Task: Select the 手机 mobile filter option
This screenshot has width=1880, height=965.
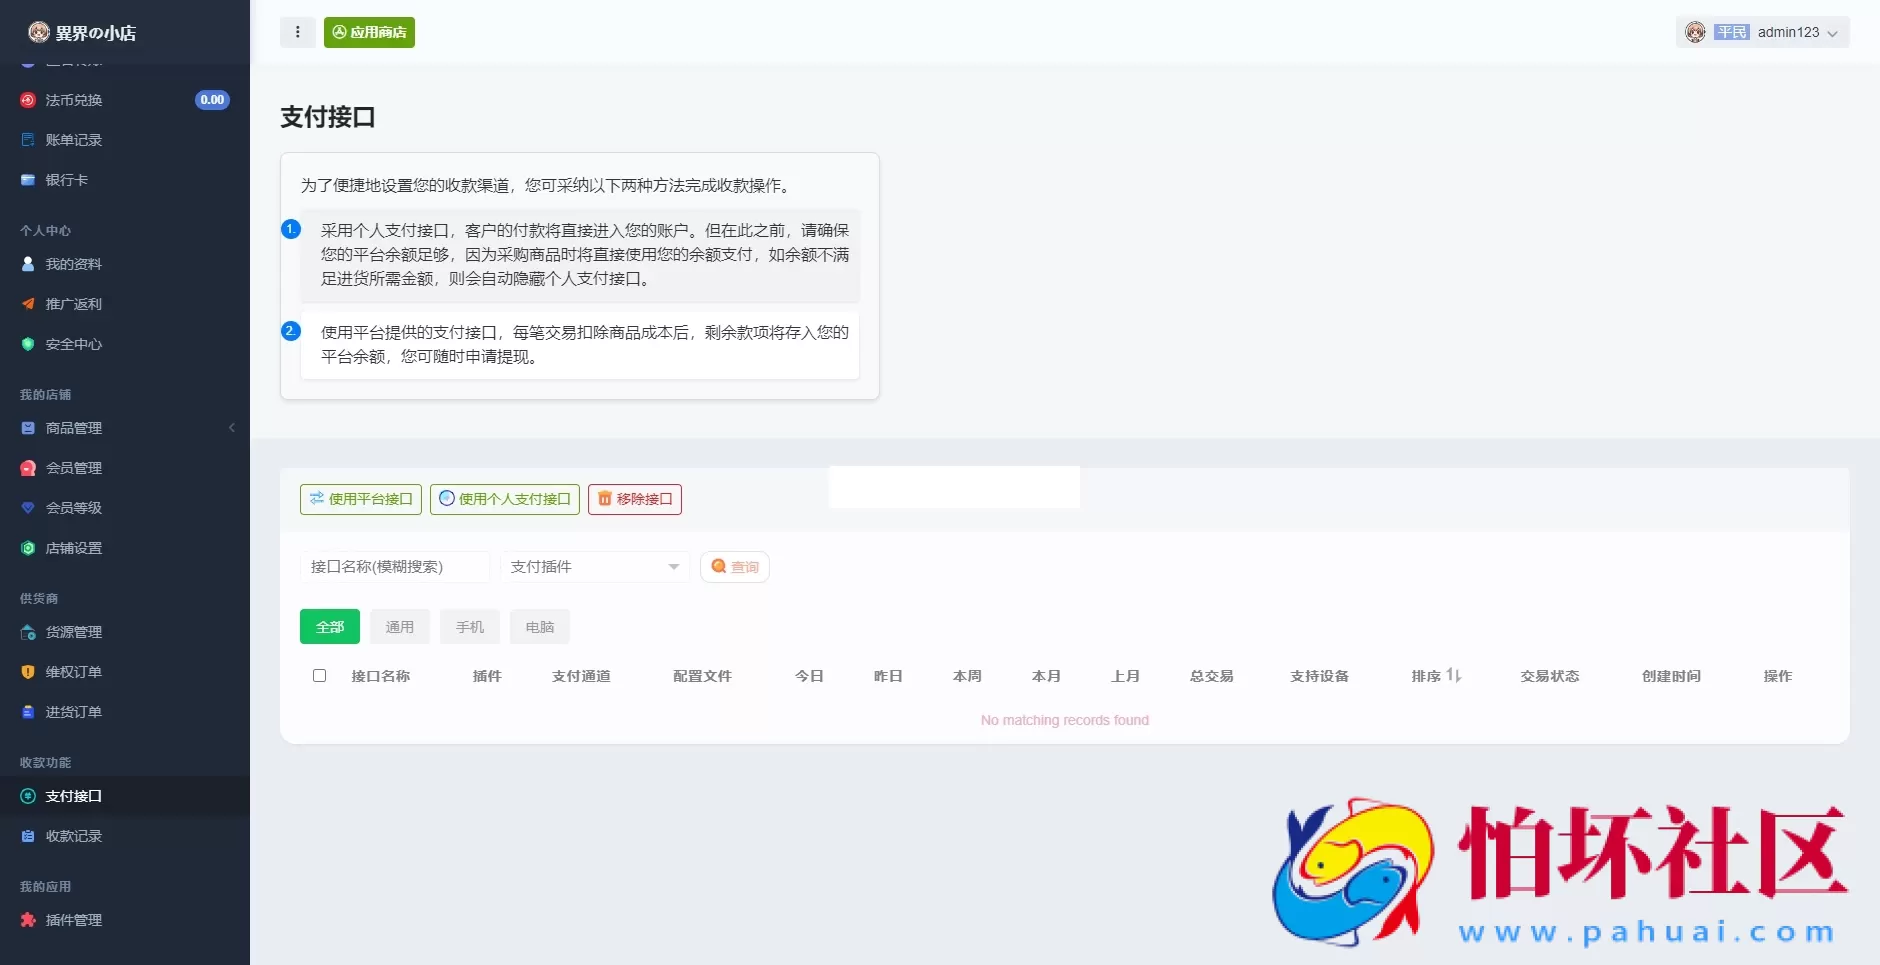Action: pos(469,626)
